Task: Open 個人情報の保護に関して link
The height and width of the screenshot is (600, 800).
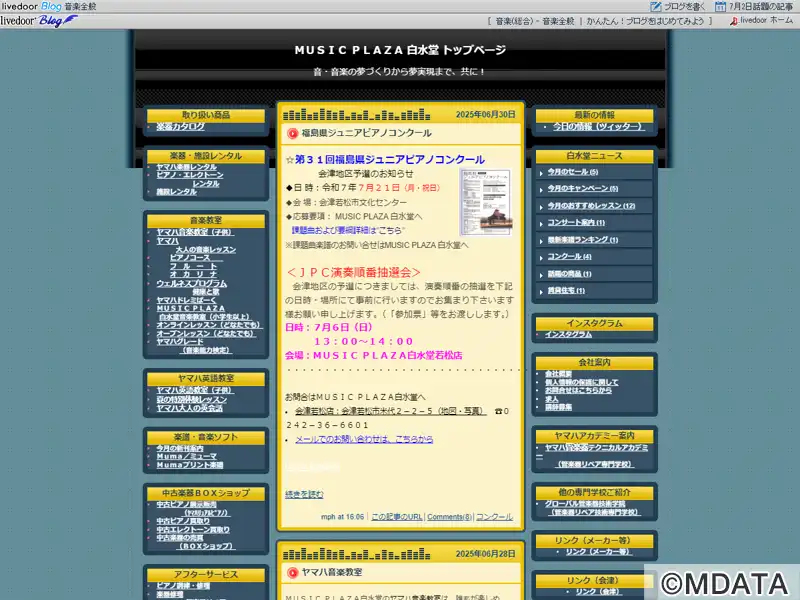Action: click(581, 382)
